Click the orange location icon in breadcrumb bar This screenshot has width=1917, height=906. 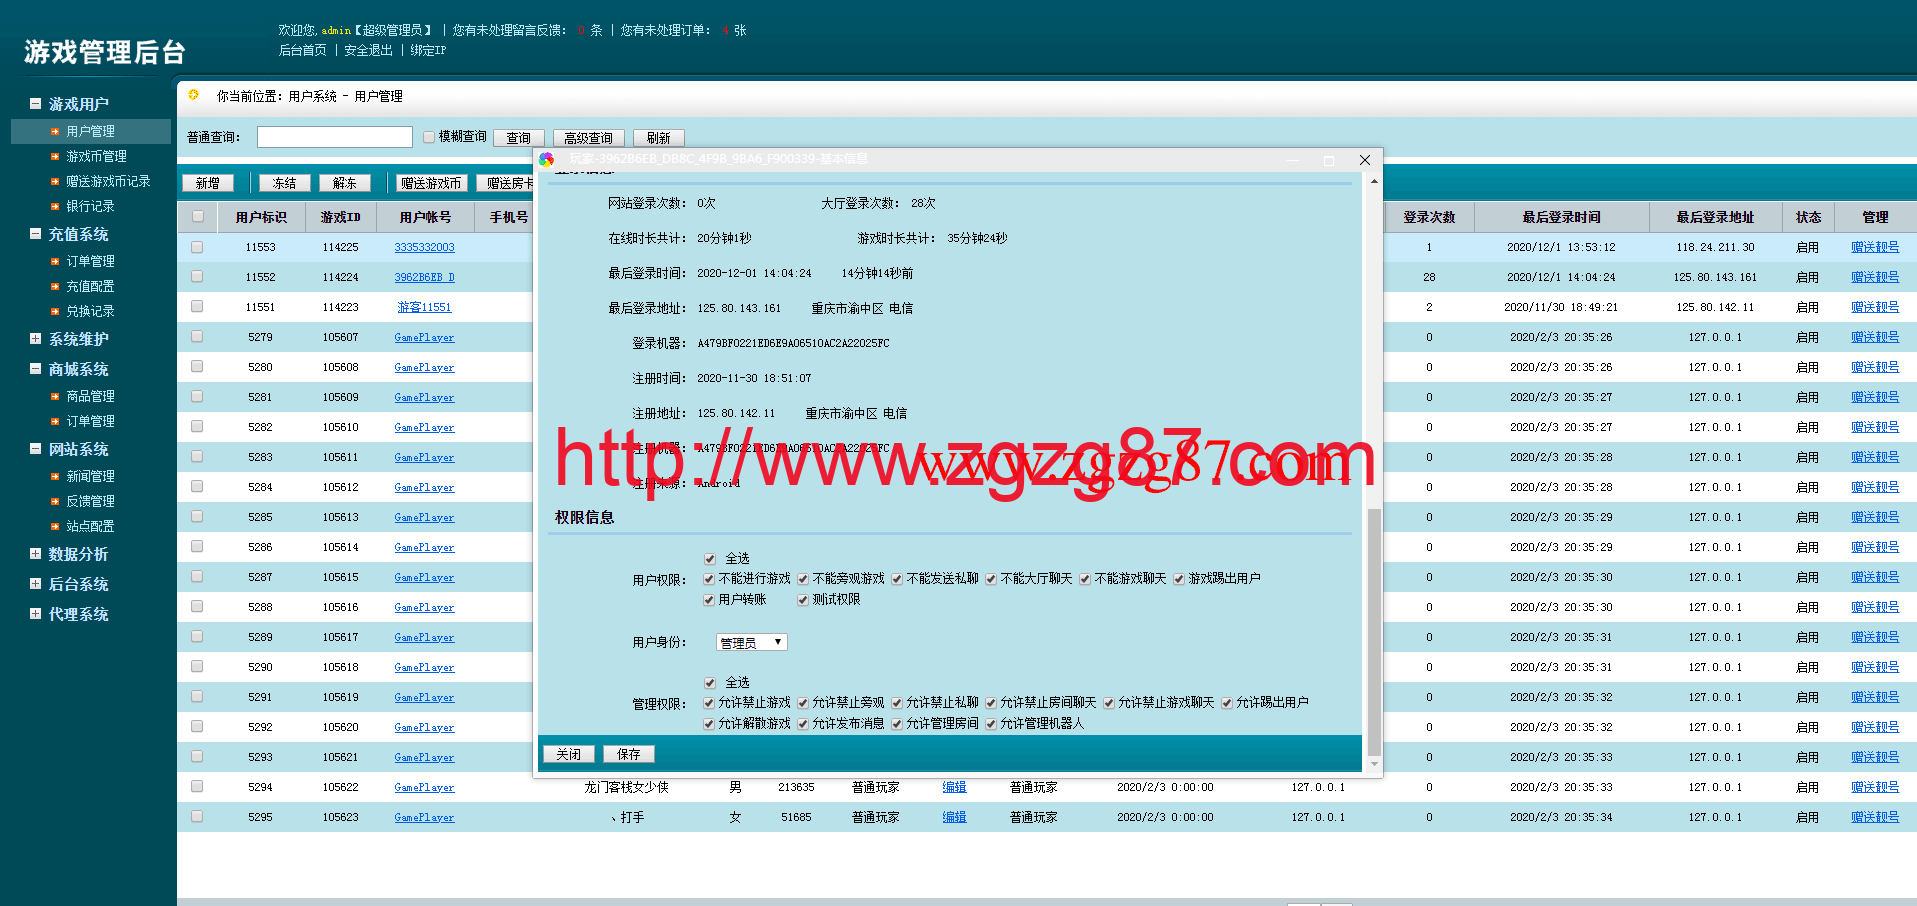click(194, 95)
